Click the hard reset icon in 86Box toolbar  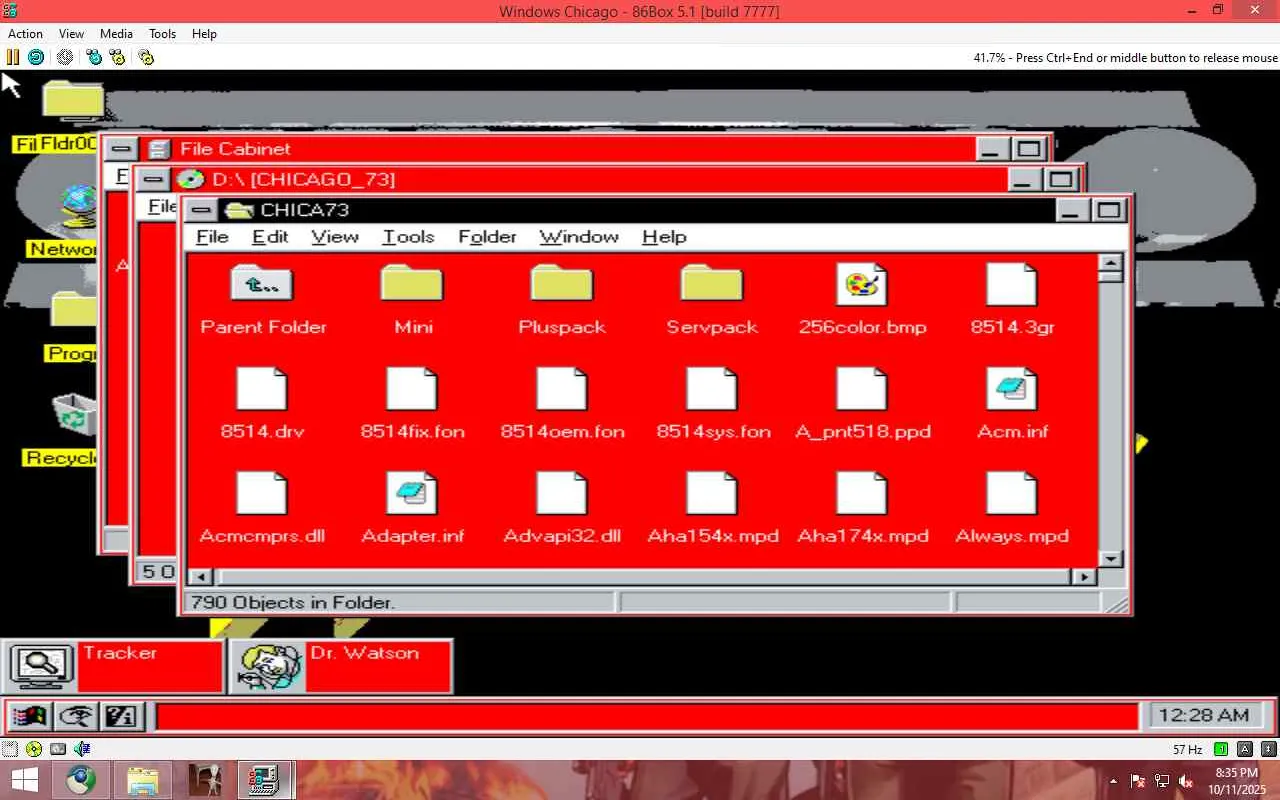point(36,58)
